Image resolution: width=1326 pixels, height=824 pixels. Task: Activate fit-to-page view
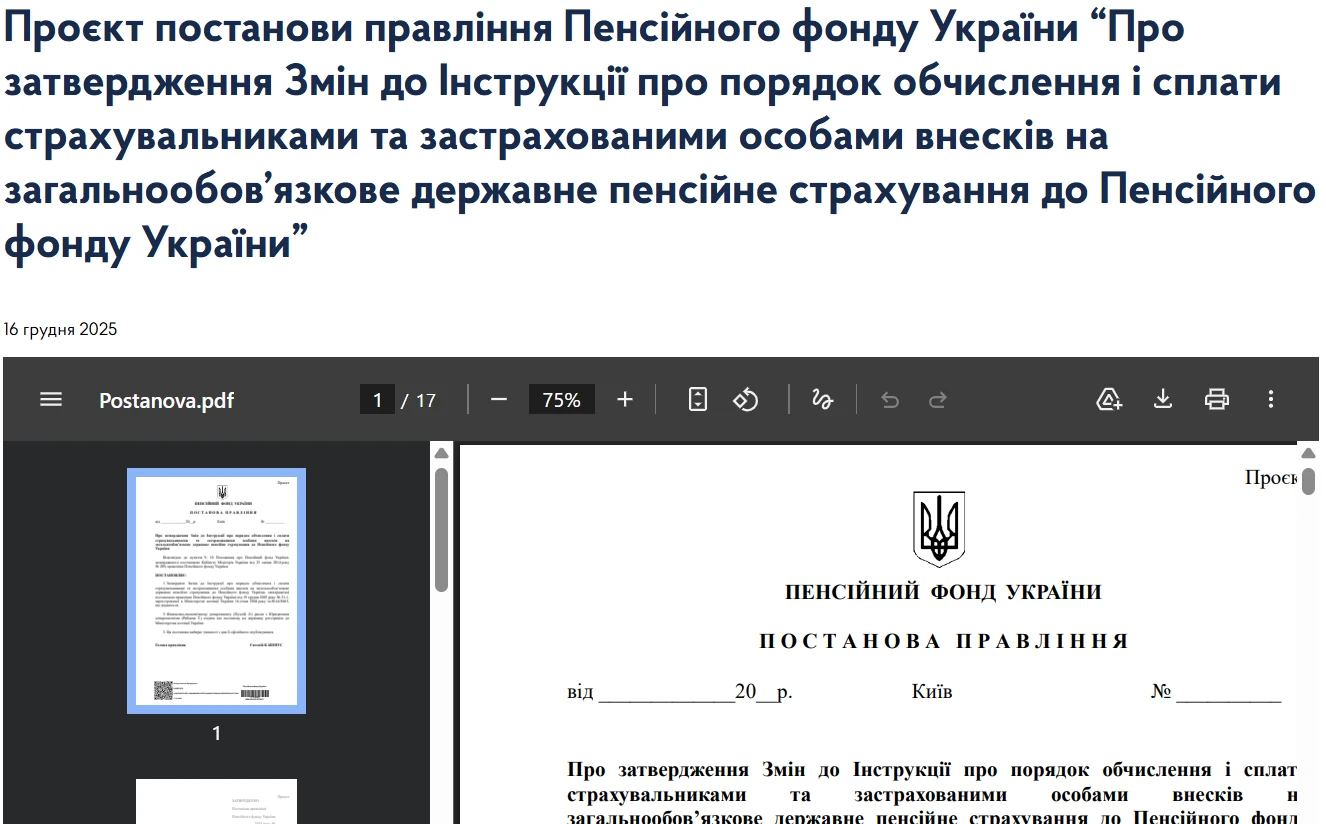pos(696,398)
